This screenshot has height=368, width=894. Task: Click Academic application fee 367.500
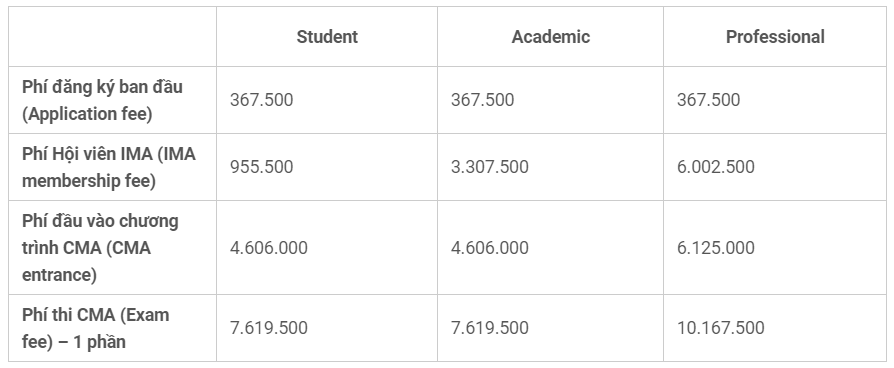pyautogui.click(x=482, y=100)
